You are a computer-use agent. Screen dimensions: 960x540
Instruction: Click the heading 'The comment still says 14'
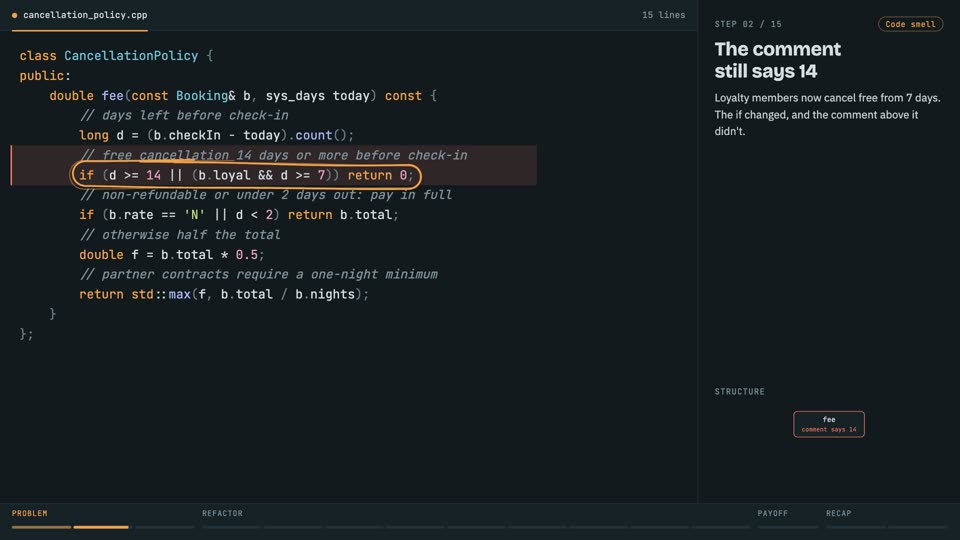pos(778,60)
